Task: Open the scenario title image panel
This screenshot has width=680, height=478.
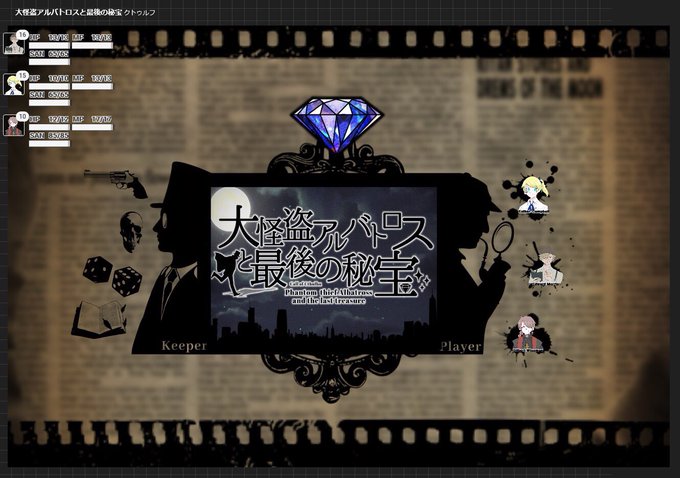Action: [x=324, y=270]
